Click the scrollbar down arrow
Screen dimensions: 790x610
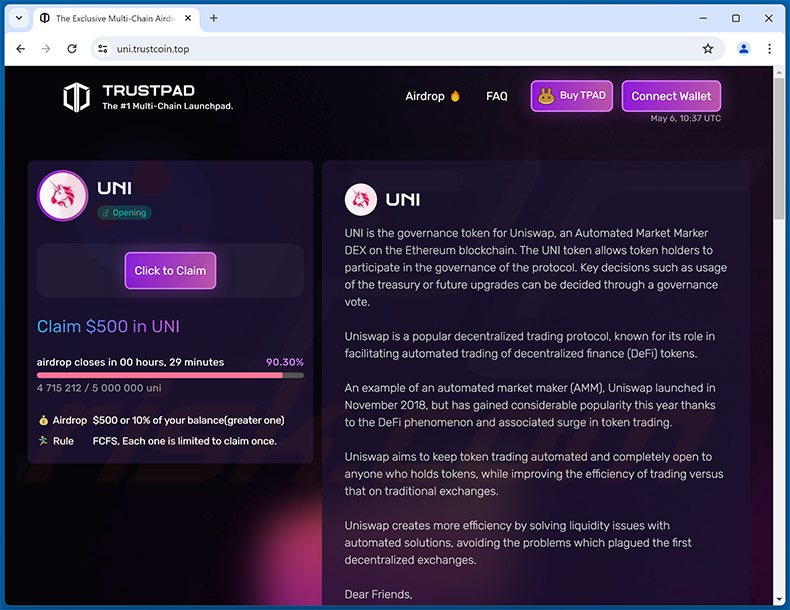(x=779, y=599)
